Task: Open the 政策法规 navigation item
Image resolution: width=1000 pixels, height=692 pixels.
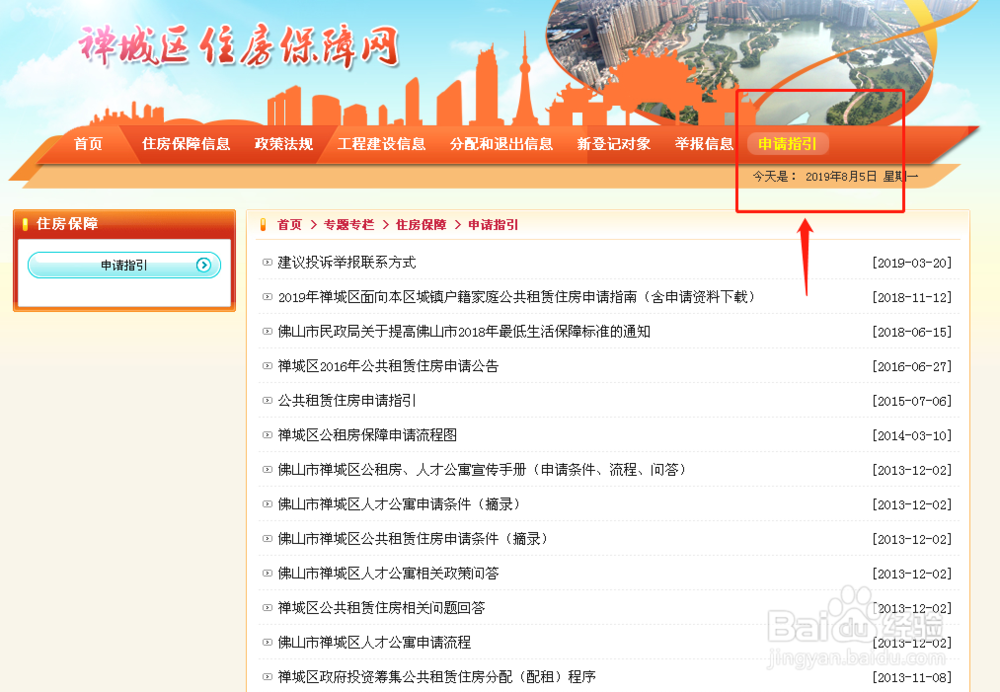Action: [285, 143]
